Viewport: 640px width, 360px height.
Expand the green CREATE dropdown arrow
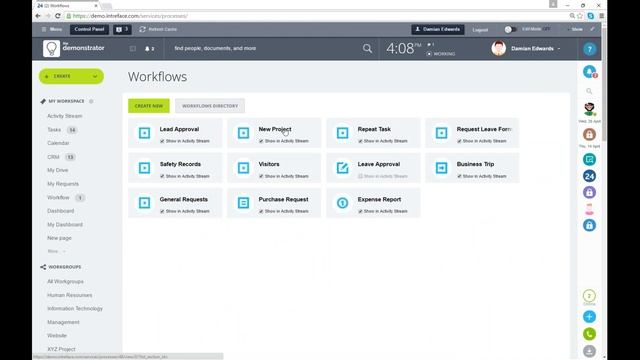(95, 76)
